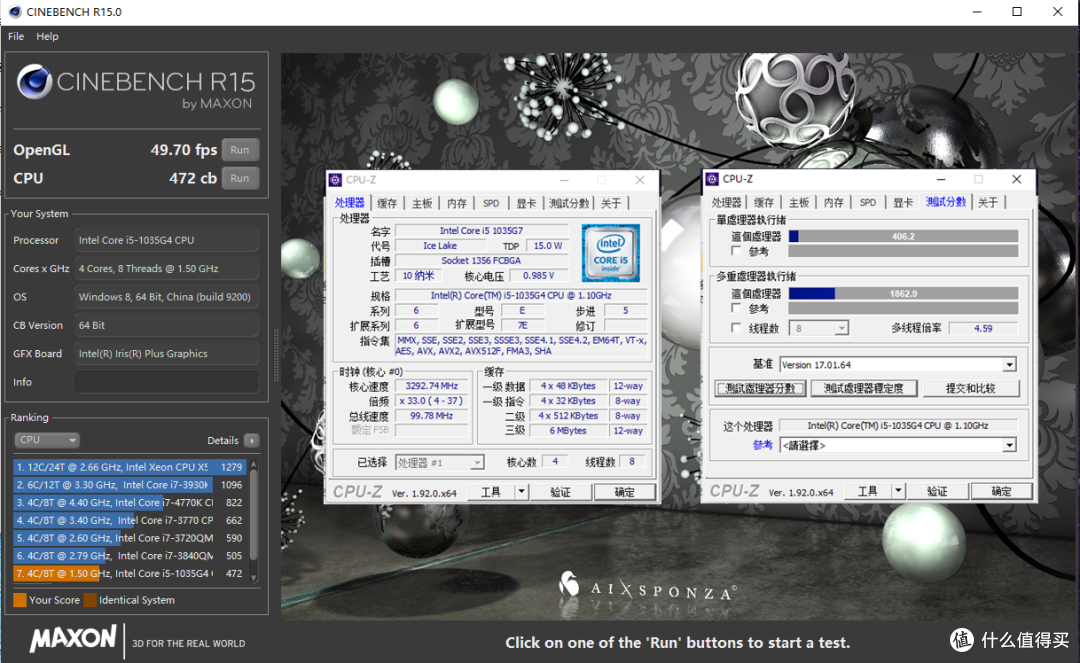This screenshot has width=1080, height=663.
Task: Click the brown Identical System swatch
Action: pyautogui.click(x=90, y=600)
